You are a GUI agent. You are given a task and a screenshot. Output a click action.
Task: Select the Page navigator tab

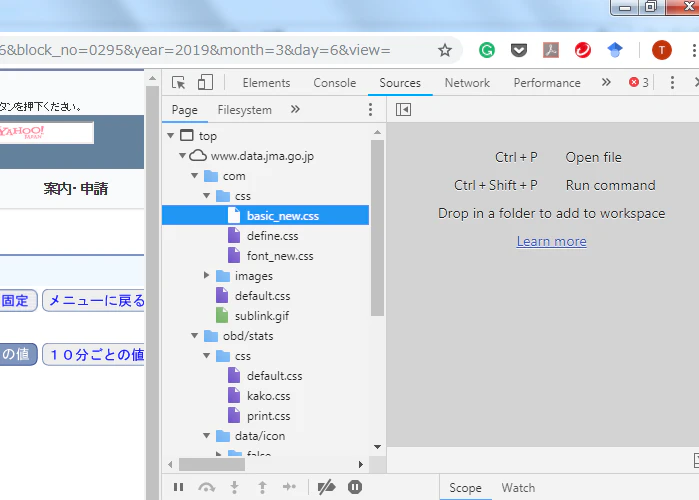[185, 110]
